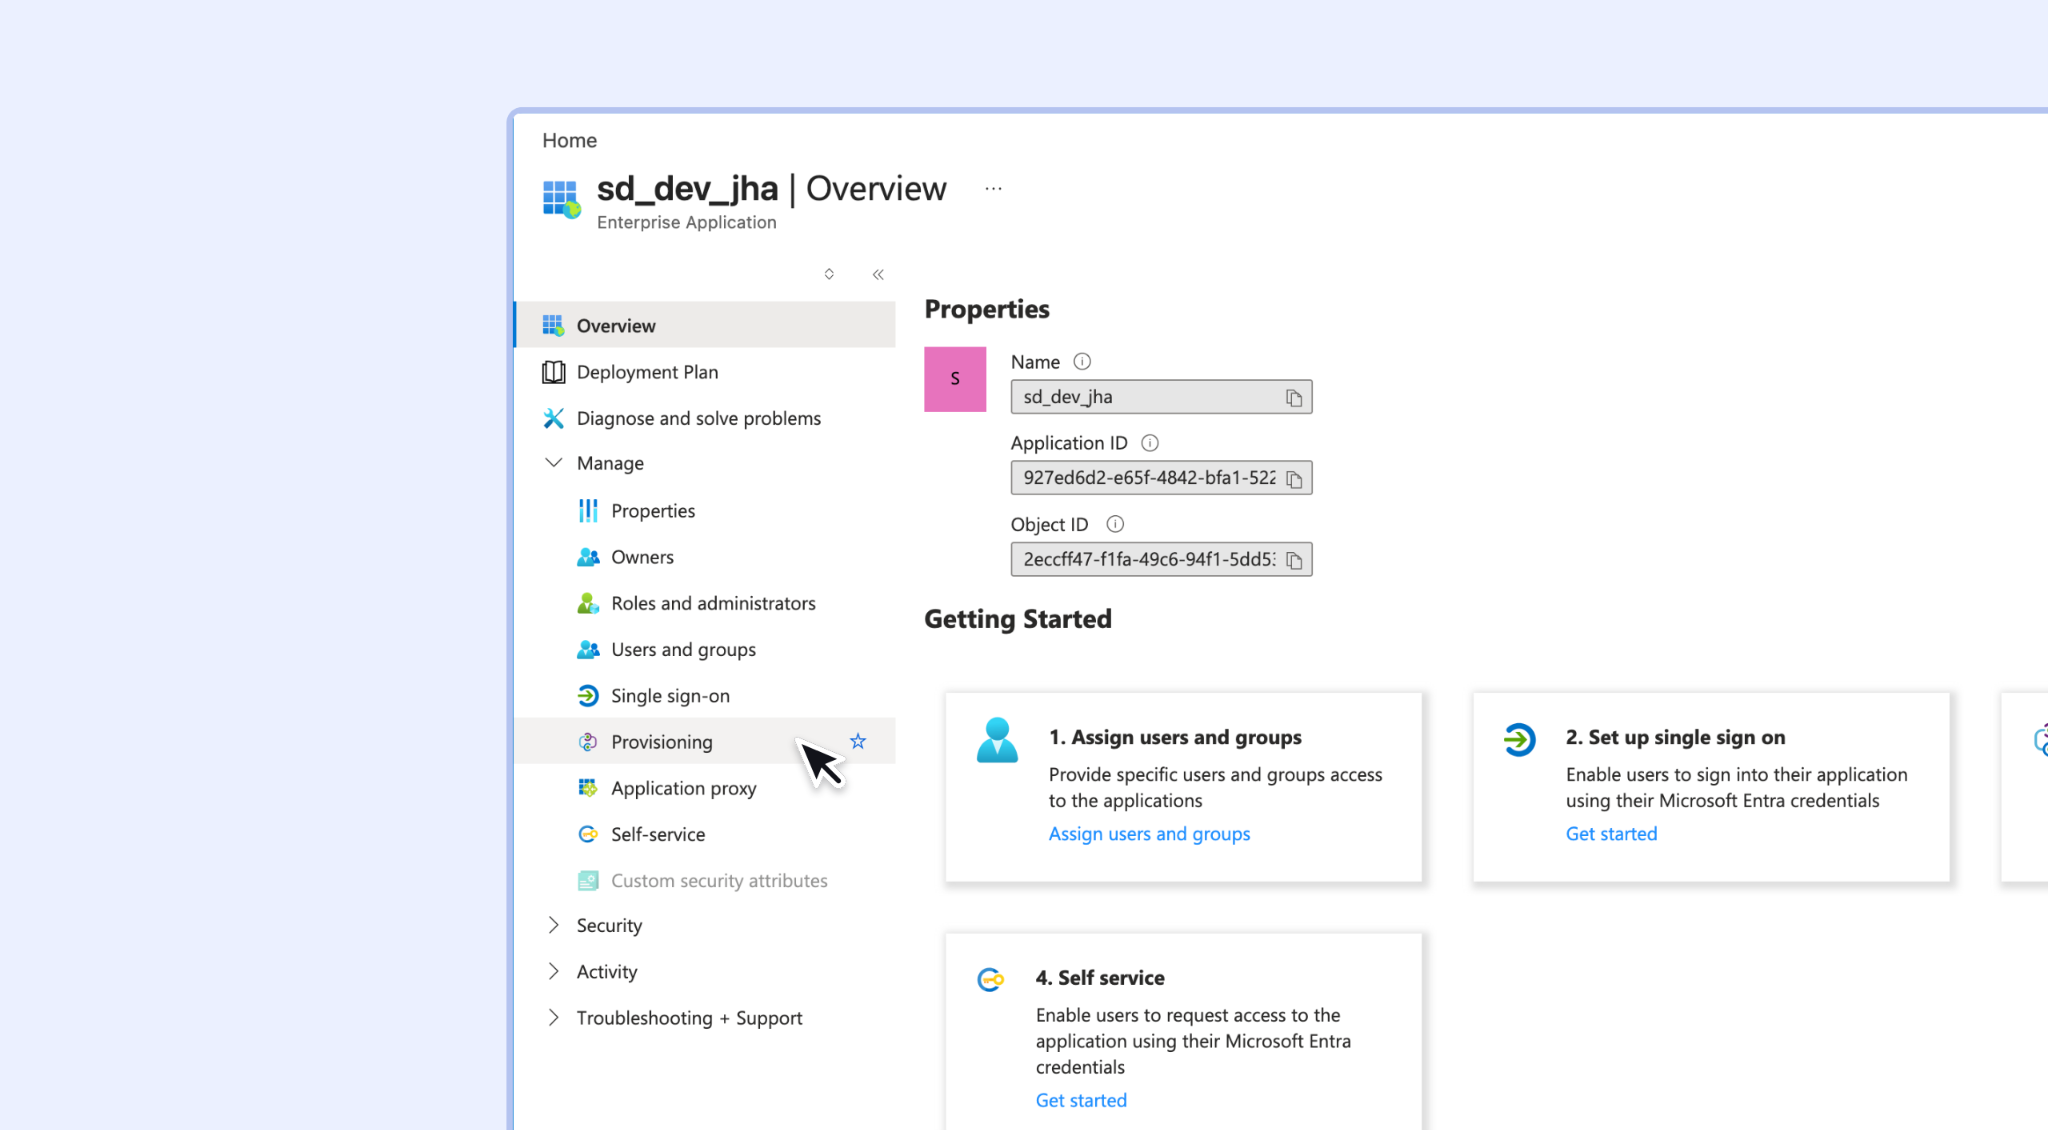
Task: Expand the Troubleshooting + Support chevron
Action: (553, 1017)
